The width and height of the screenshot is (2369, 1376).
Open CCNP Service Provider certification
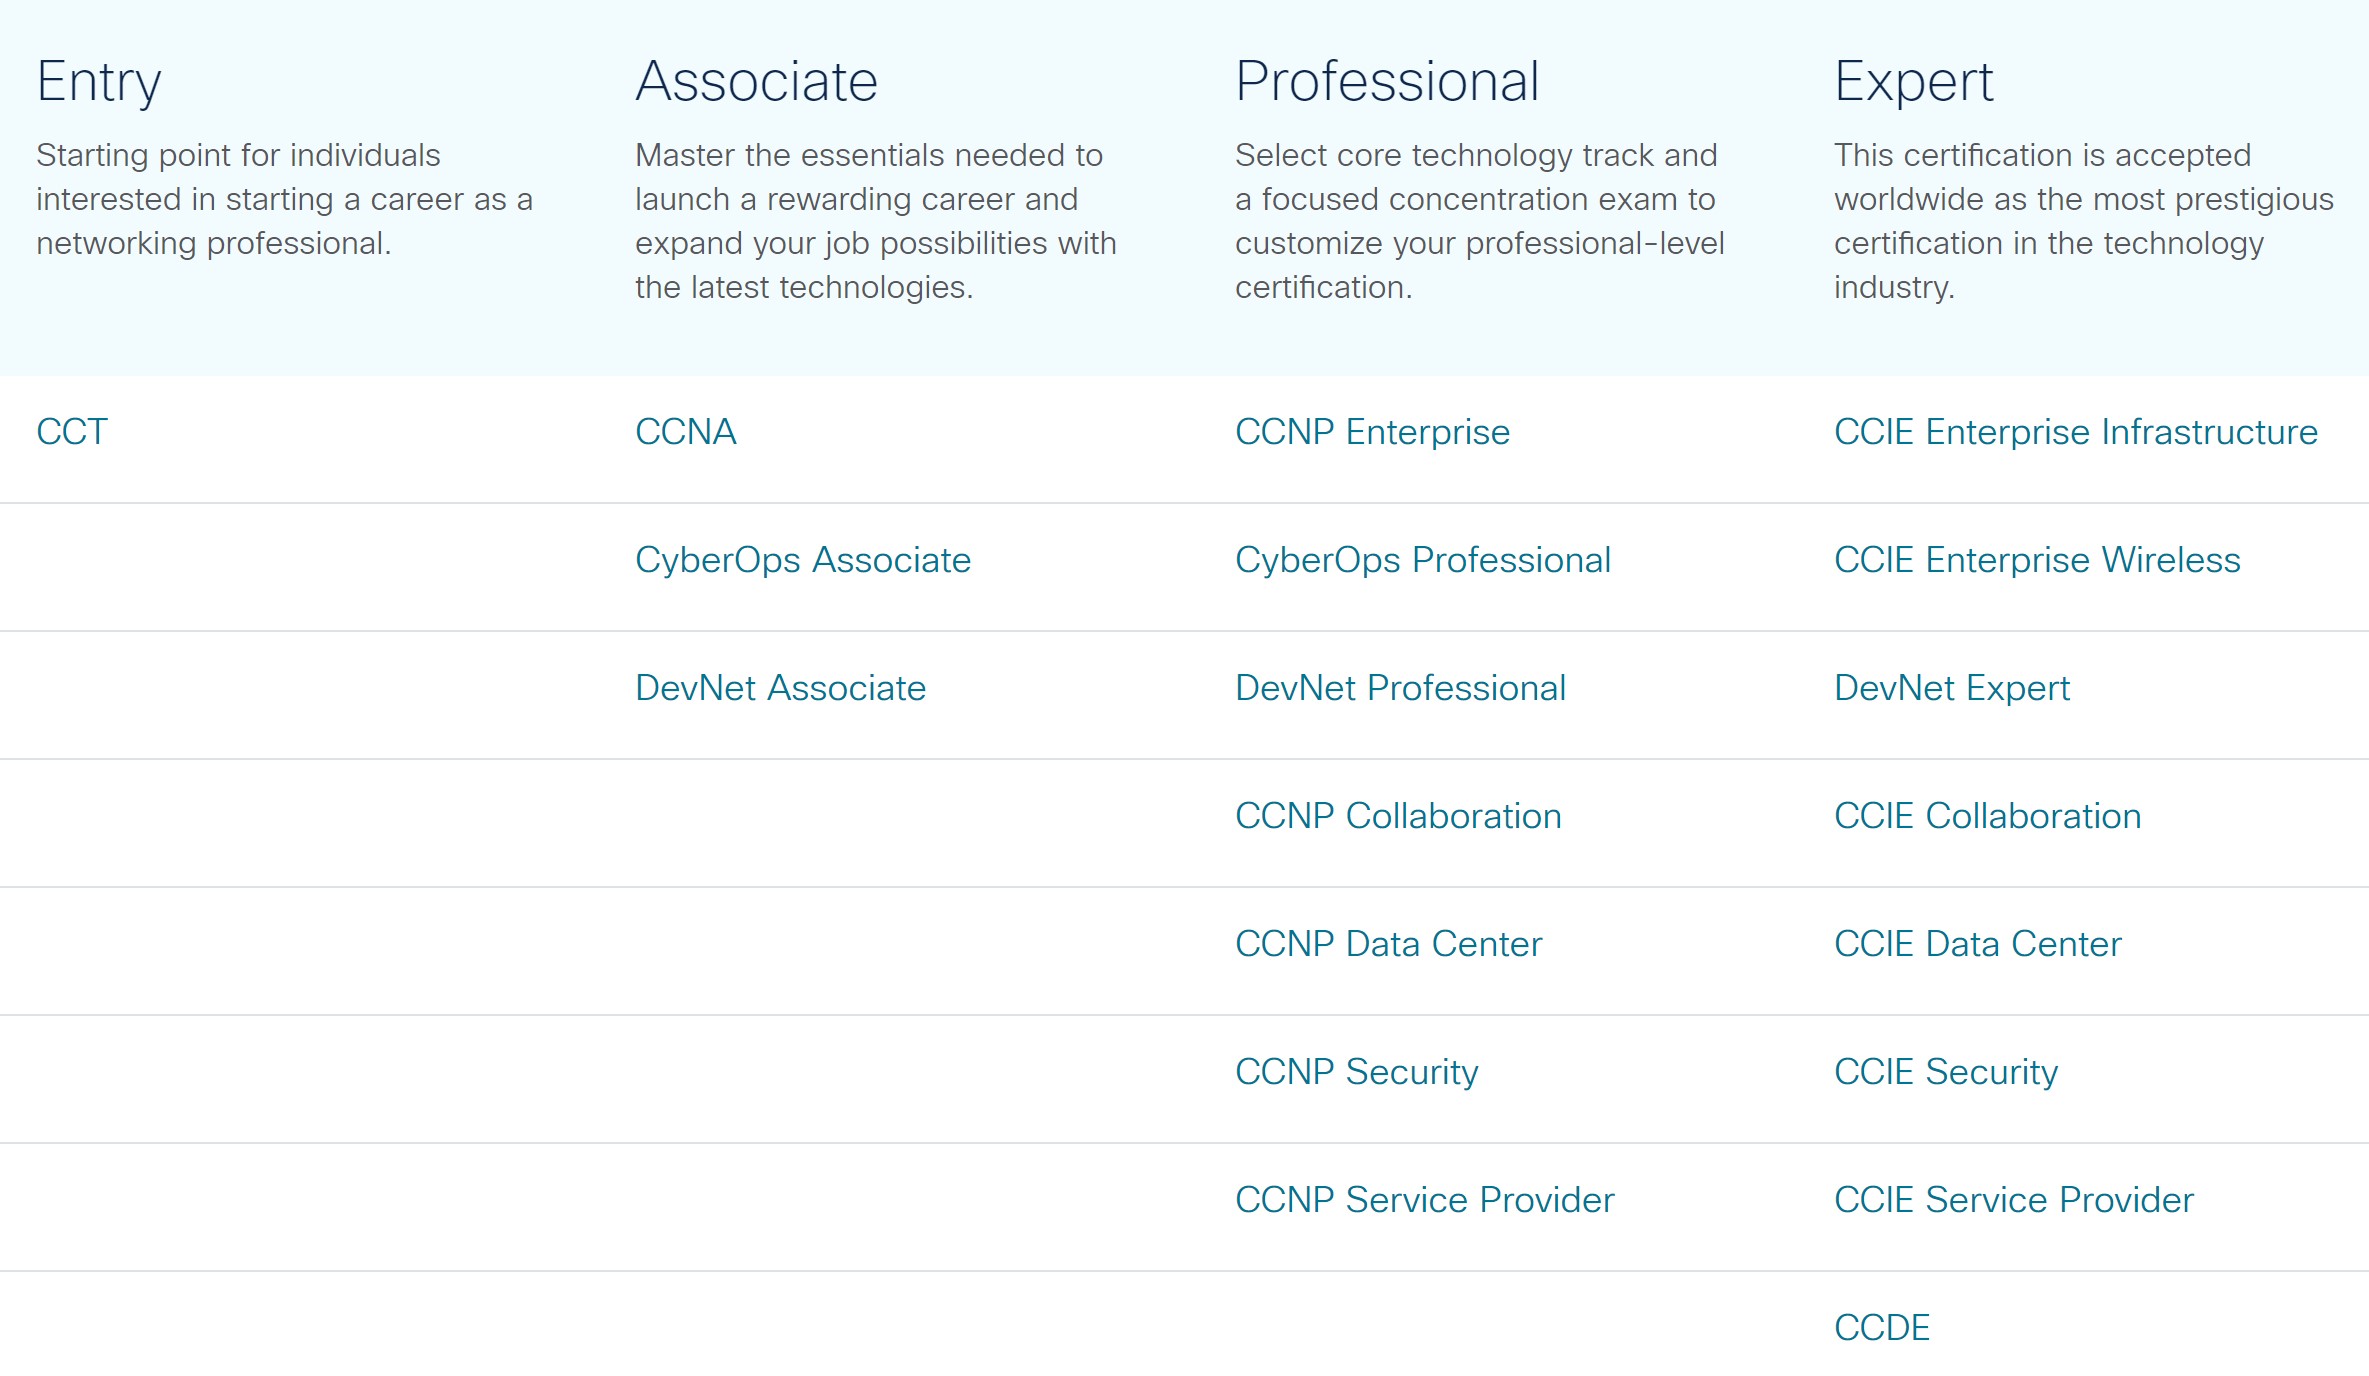click(x=1424, y=1200)
